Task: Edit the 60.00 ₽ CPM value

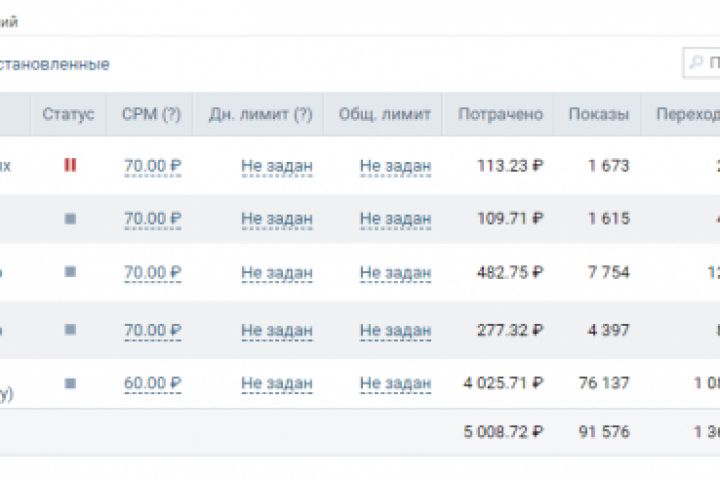Action: click(x=152, y=383)
